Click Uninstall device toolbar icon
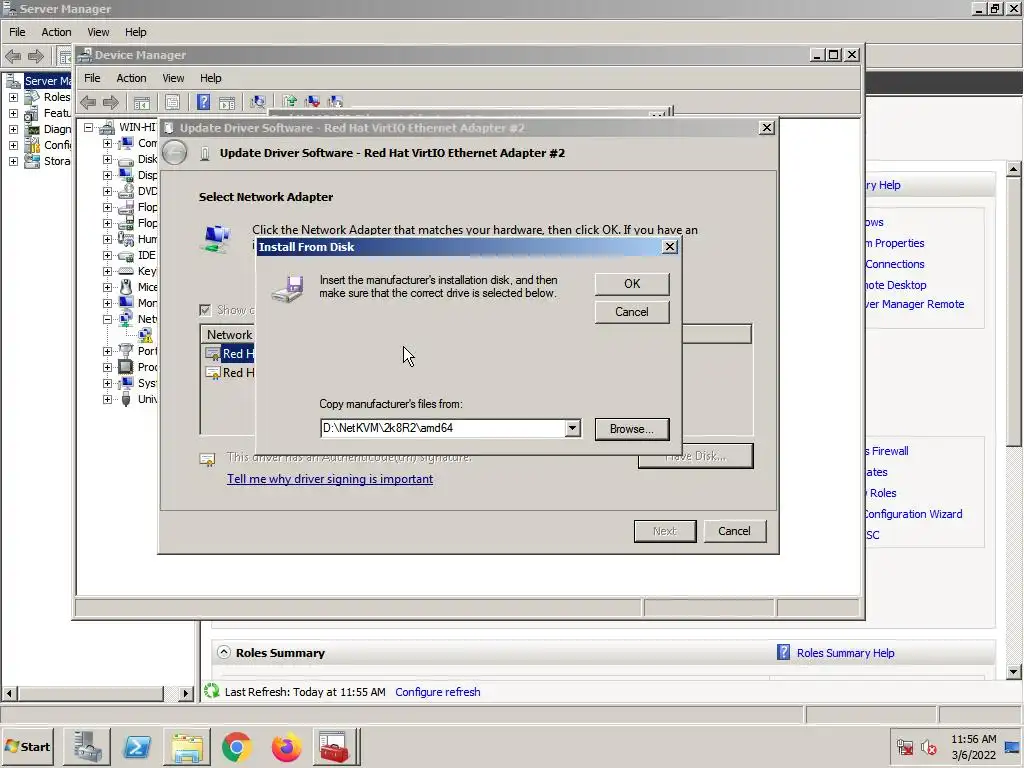 [312, 101]
